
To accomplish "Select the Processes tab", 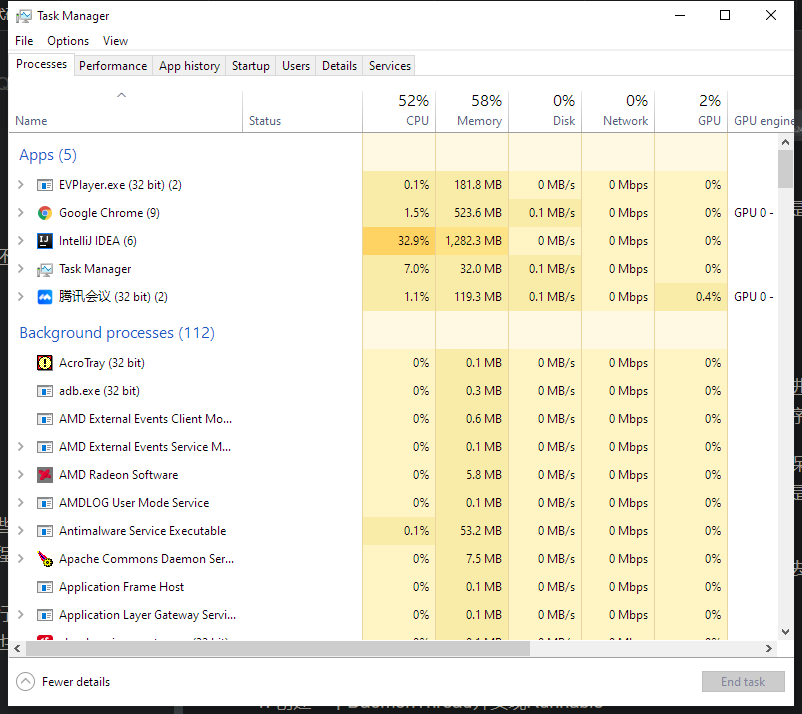I will click(x=41, y=64).
